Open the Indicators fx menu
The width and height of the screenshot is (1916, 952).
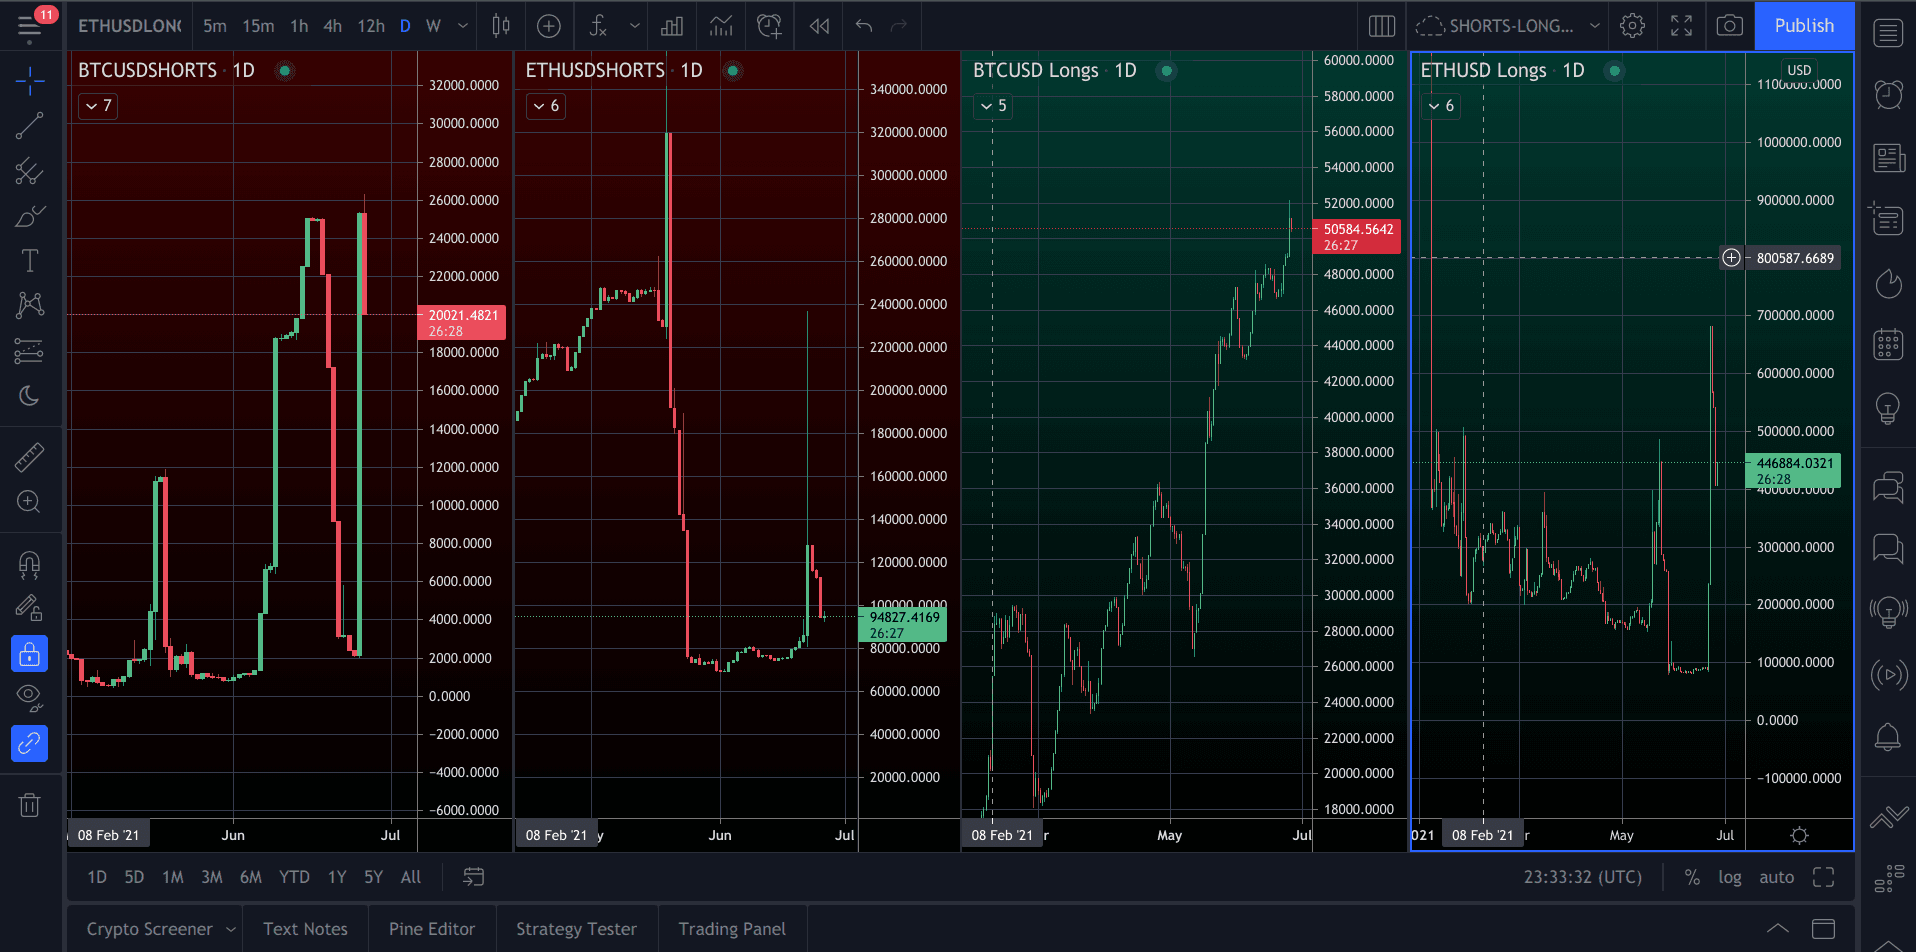598,26
